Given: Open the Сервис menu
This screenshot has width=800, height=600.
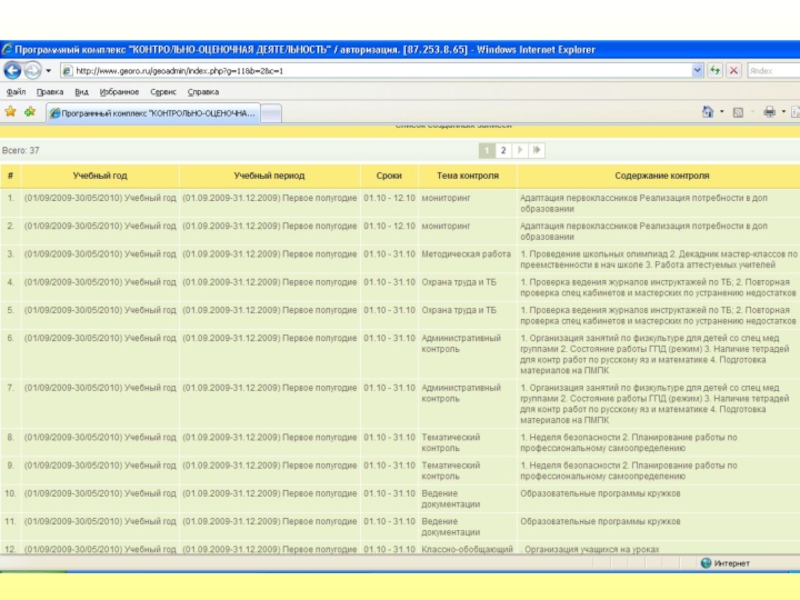Looking at the screenshot, I should pos(163,92).
